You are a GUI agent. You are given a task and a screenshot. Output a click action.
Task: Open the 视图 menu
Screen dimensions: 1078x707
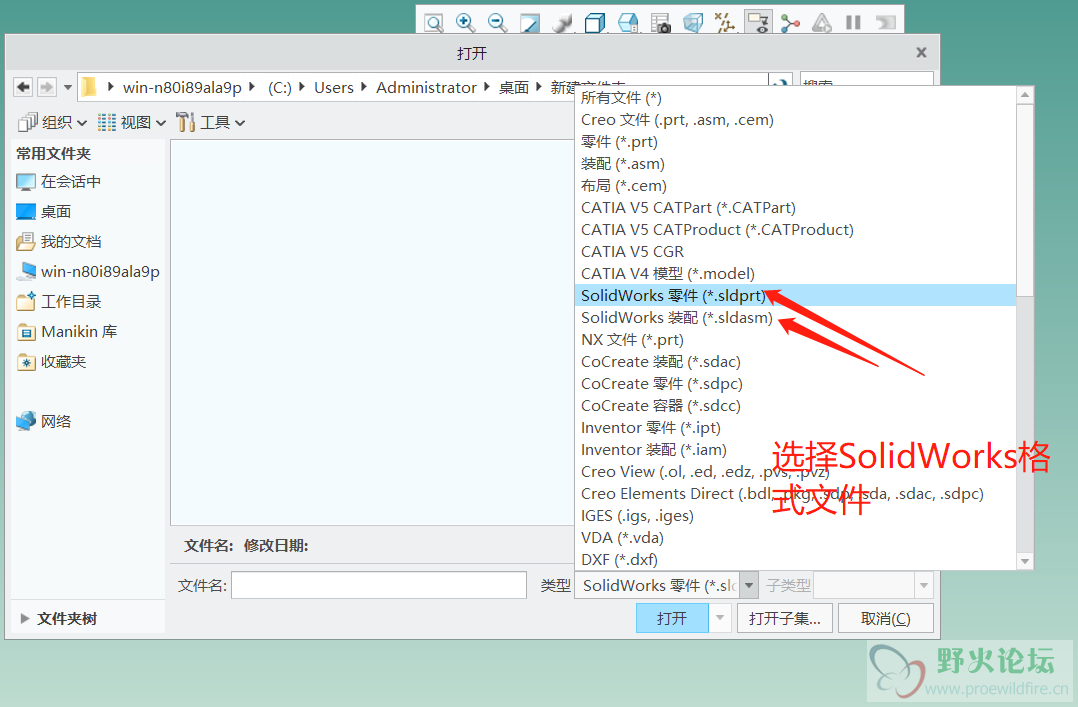click(x=132, y=122)
